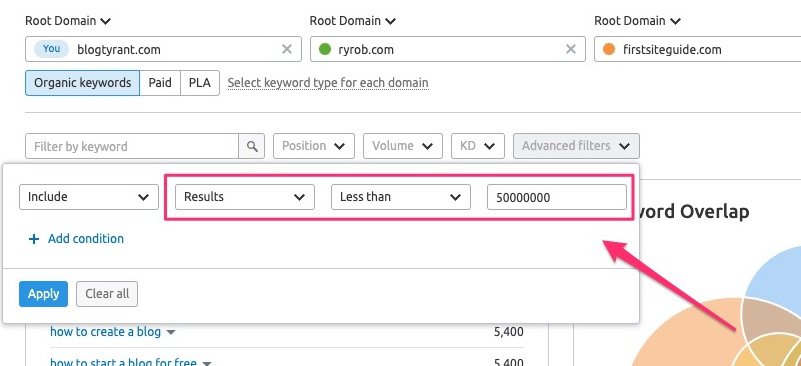
Task: Open the Position filter dropdown
Action: [x=314, y=146]
